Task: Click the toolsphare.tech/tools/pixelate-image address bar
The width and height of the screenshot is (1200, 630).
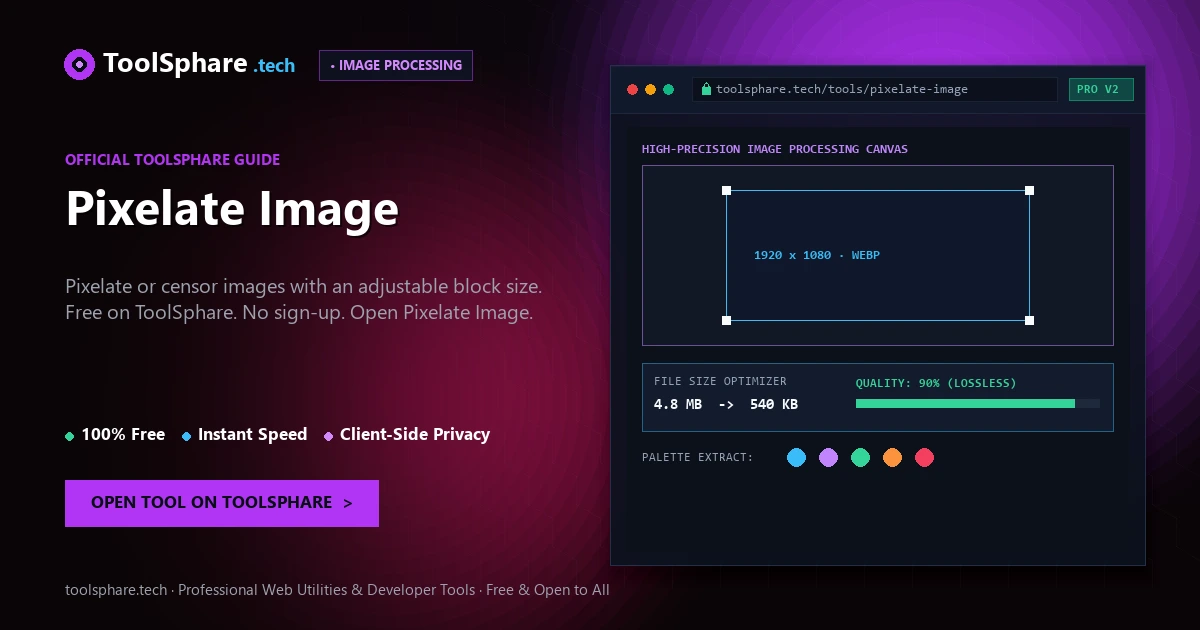Action: coord(874,89)
